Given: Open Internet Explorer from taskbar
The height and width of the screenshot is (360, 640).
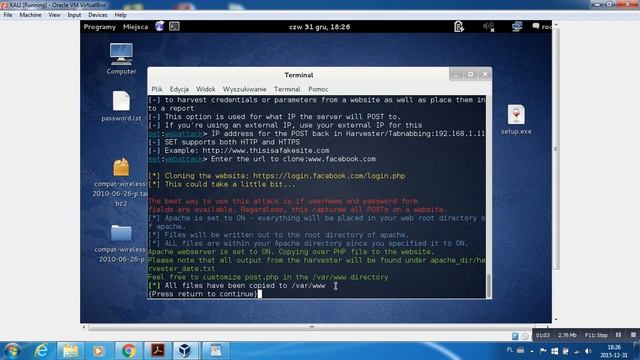Looking at the screenshot, I should tap(41, 351).
